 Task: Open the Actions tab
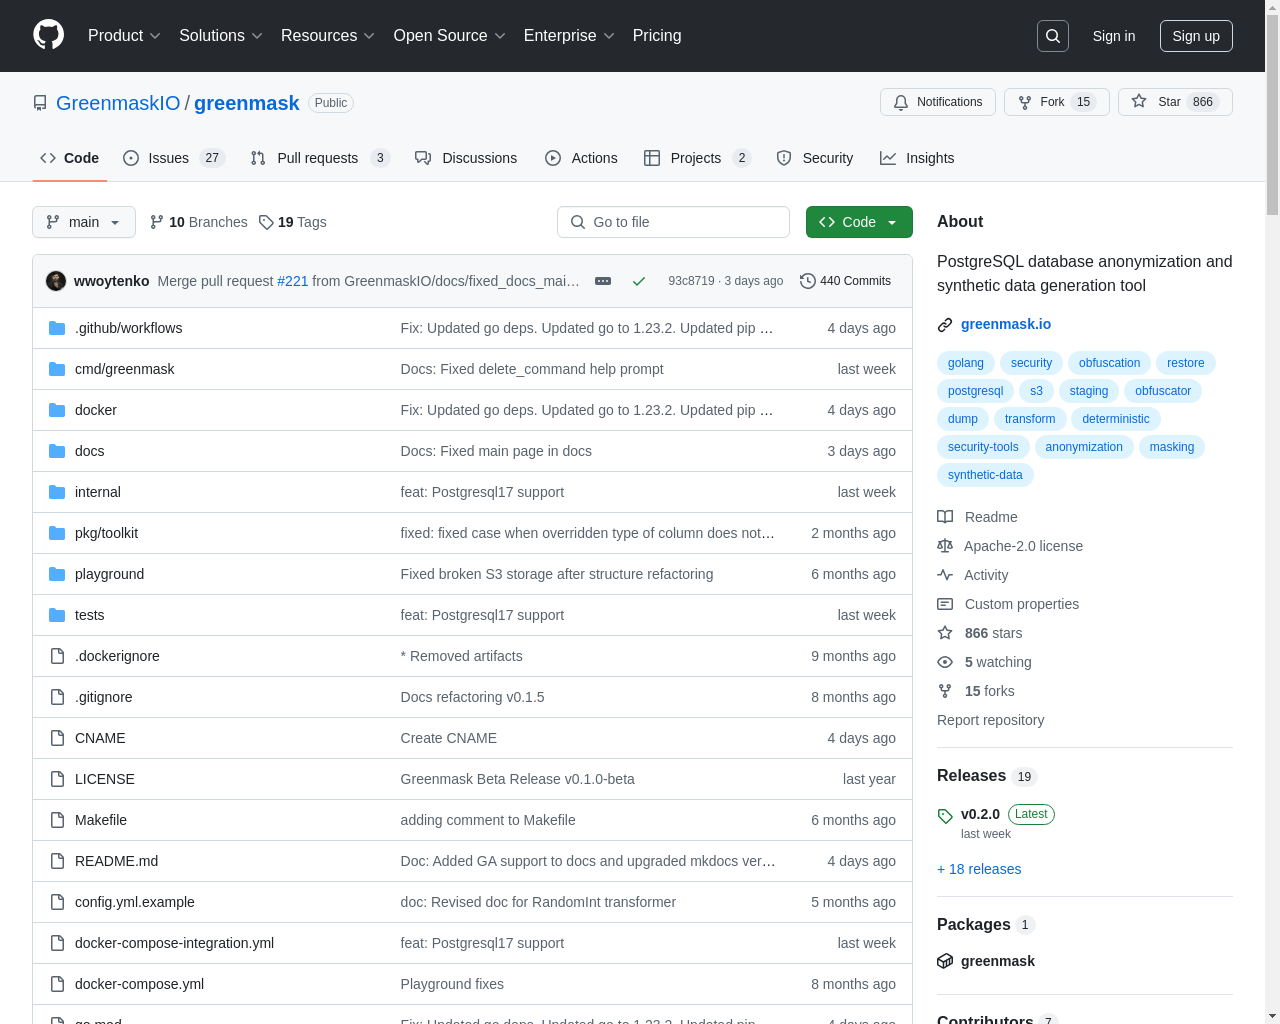point(581,158)
